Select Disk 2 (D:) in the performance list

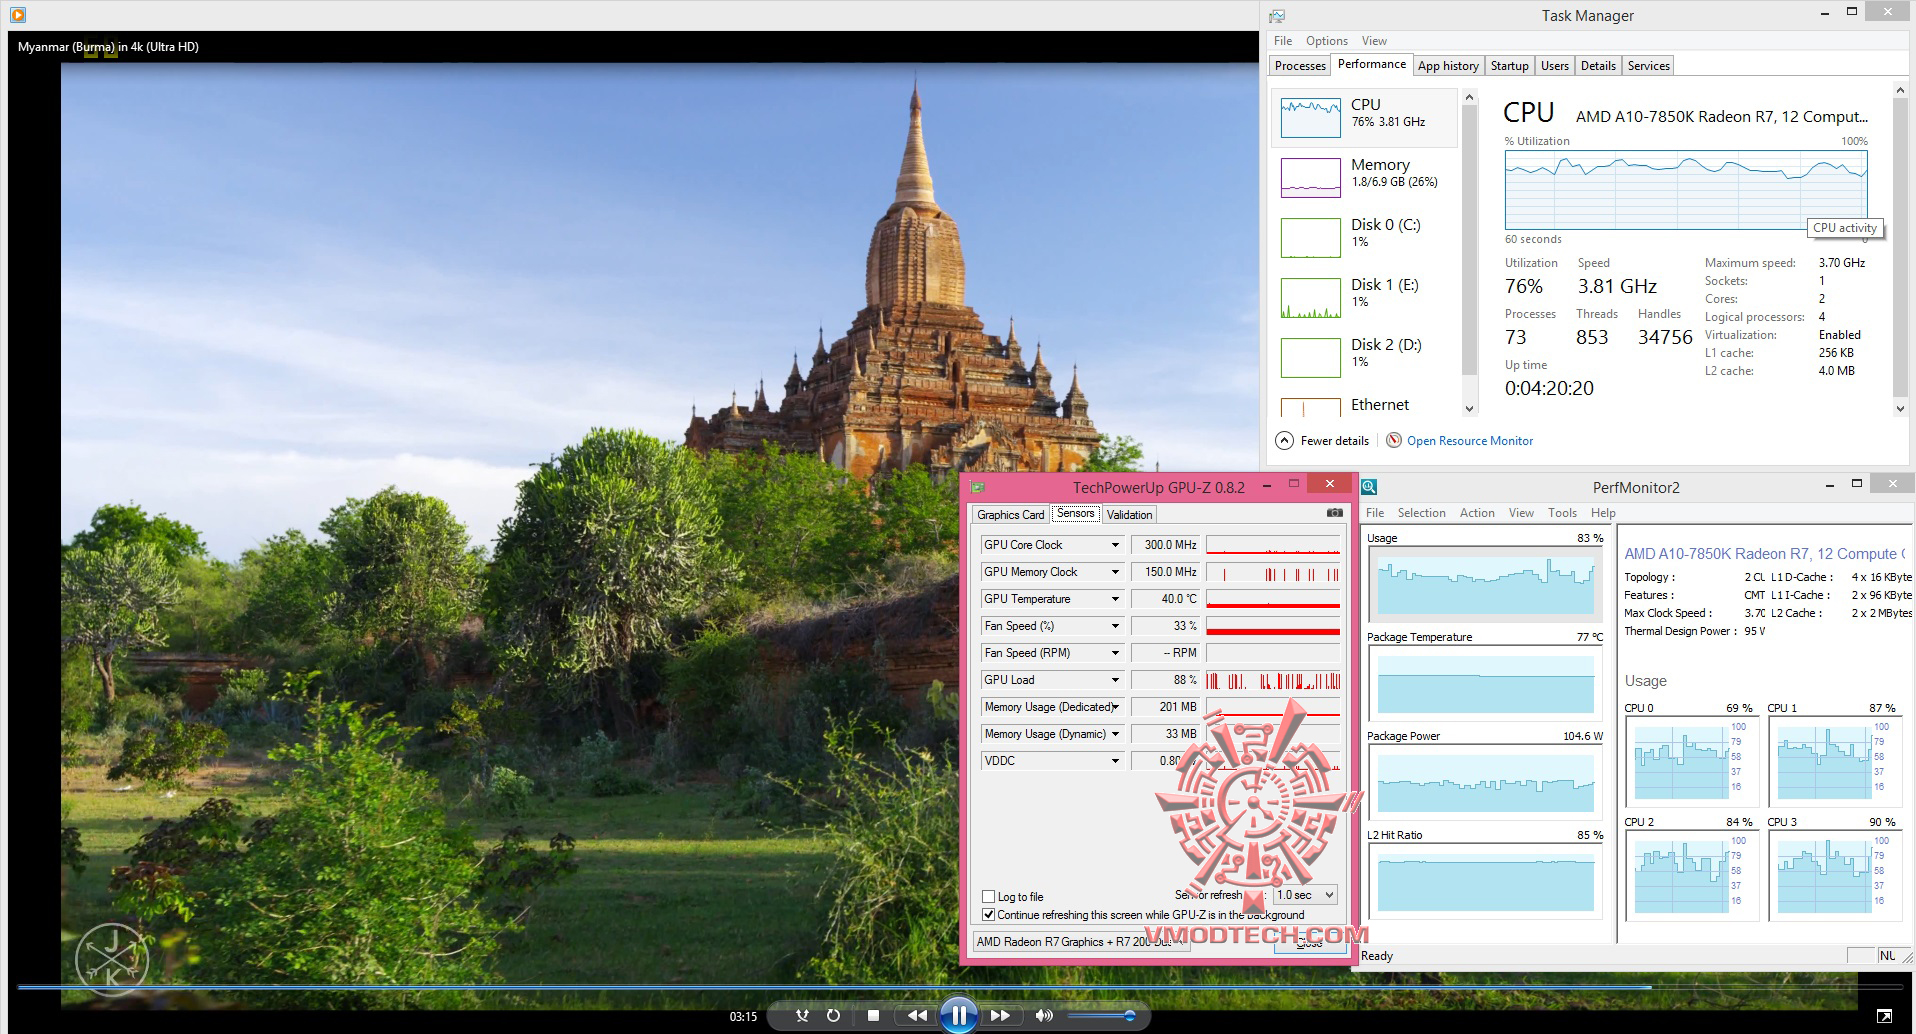point(1364,357)
